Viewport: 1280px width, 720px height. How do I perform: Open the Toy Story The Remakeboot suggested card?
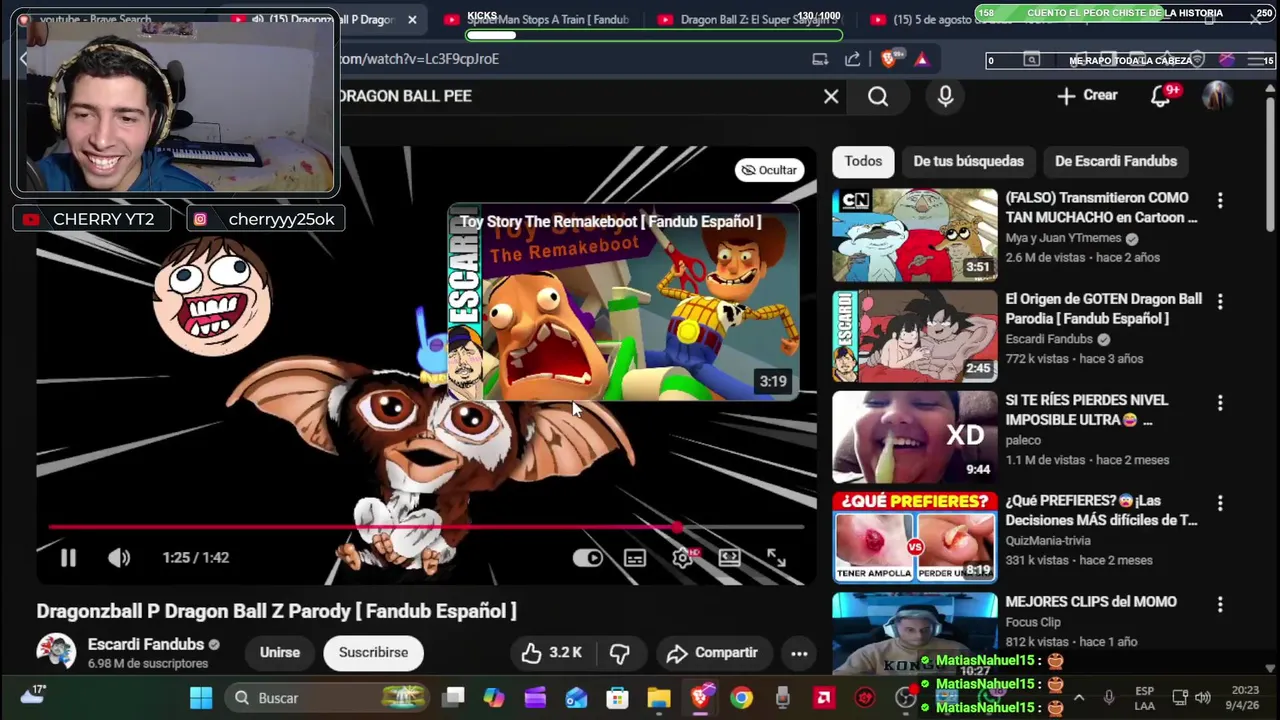pos(623,303)
